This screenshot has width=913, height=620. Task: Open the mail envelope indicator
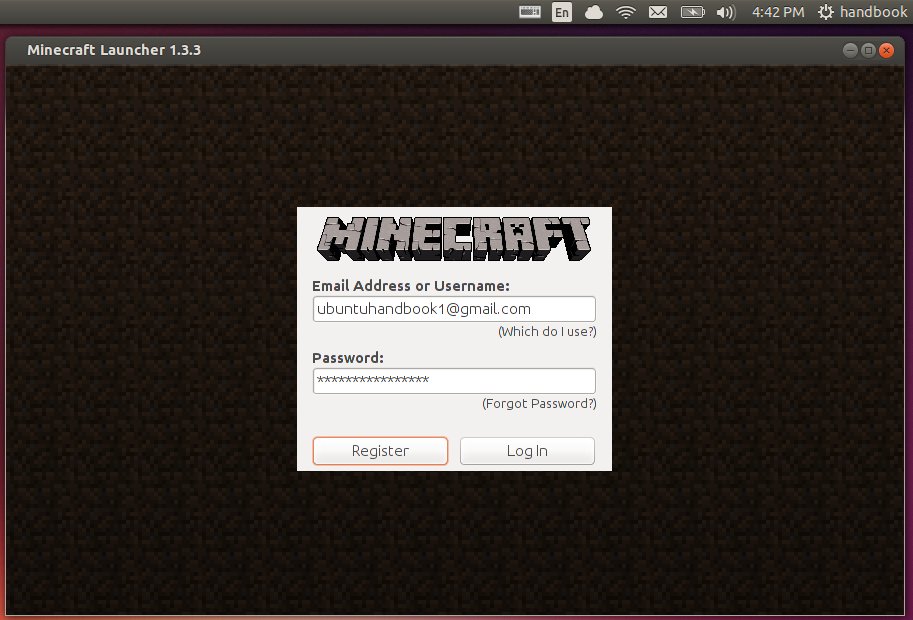pyautogui.click(x=658, y=12)
